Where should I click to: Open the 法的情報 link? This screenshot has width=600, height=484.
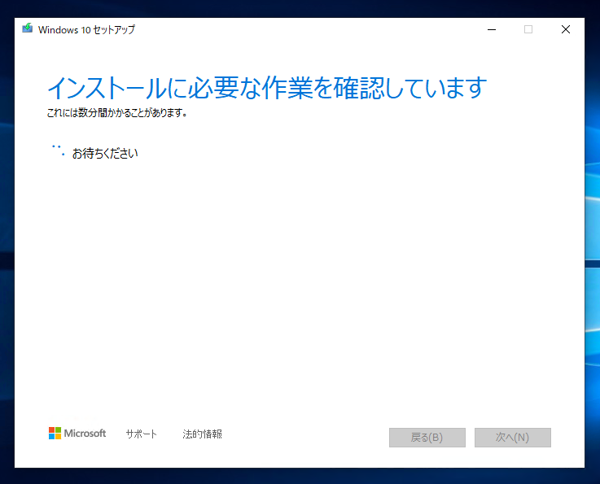point(202,434)
